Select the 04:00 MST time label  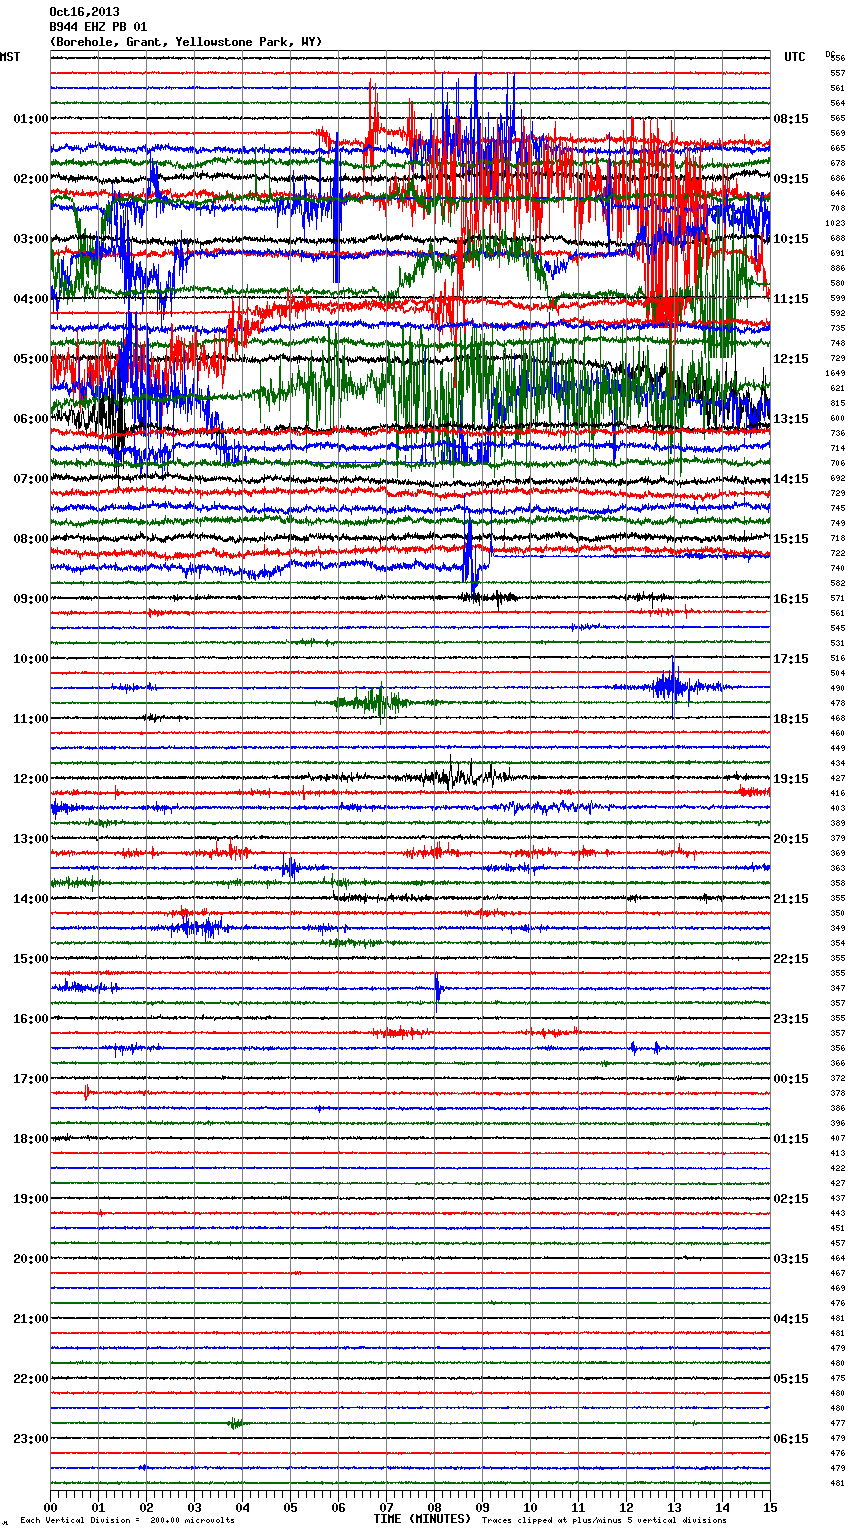31,299
